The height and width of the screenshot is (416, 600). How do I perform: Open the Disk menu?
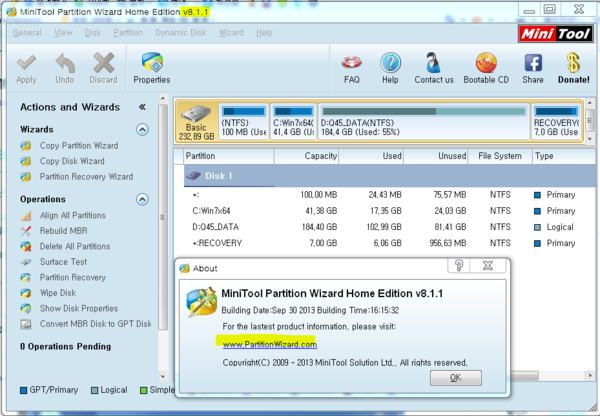[93, 33]
